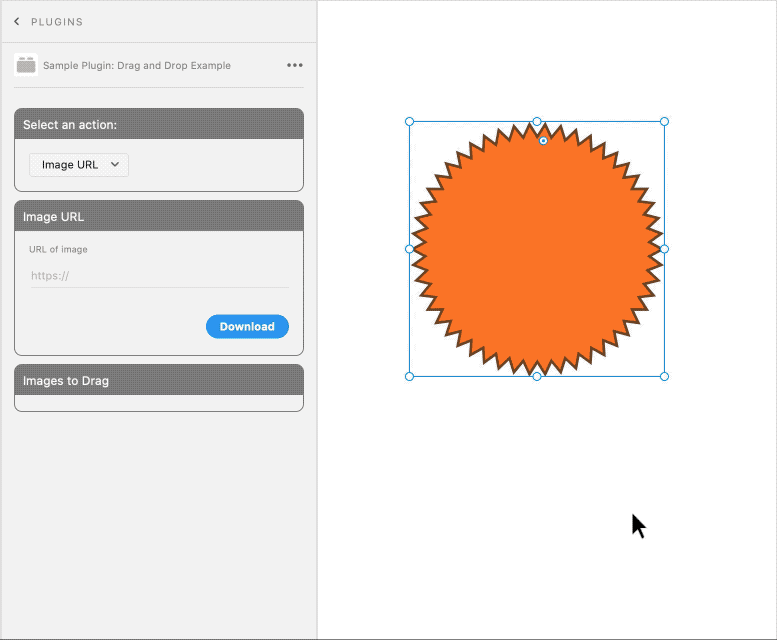This screenshot has width=777, height=640.
Task: Click the left-middle selection handle of the shape
Action: tap(409, 249)
